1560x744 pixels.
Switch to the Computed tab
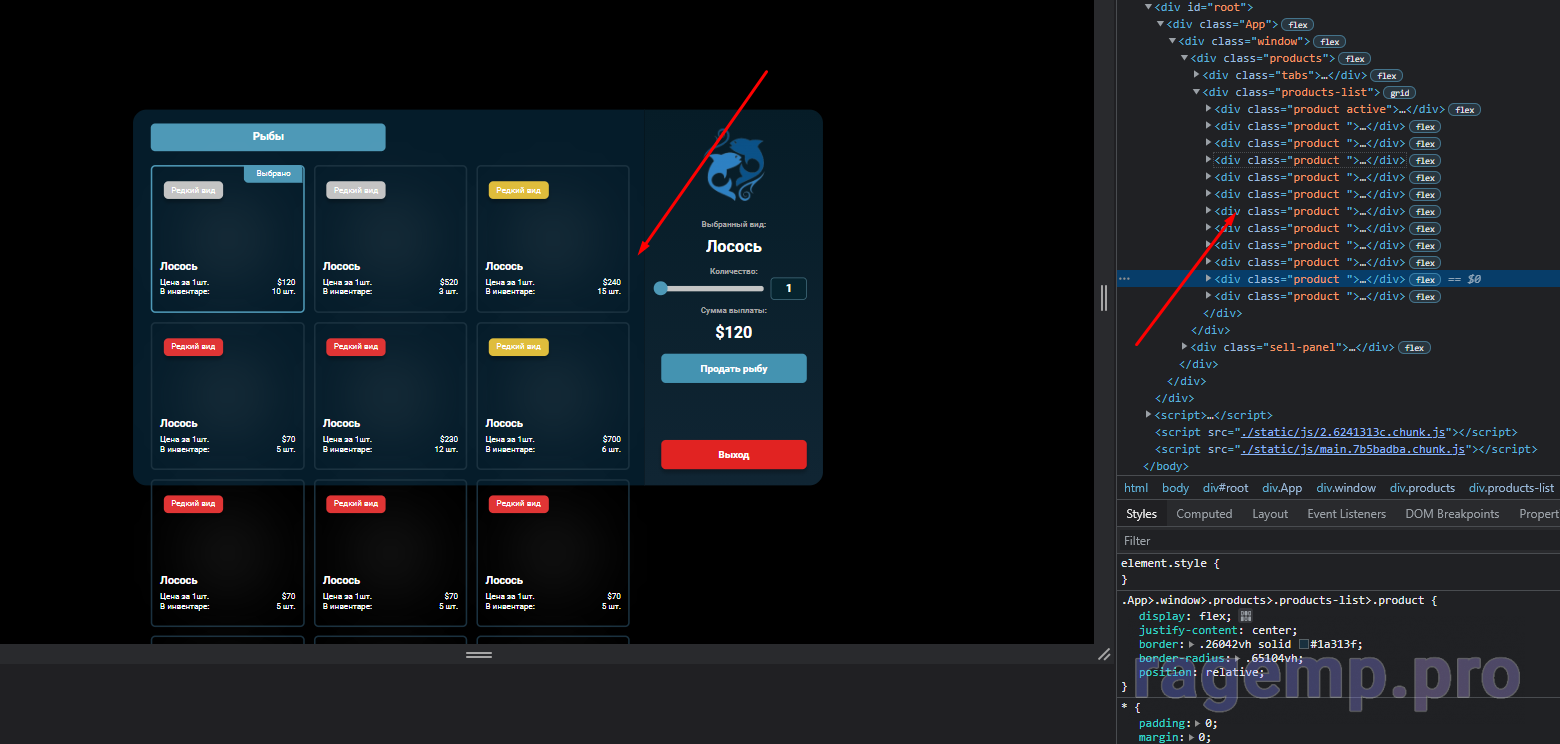[x=1204, y=513]
